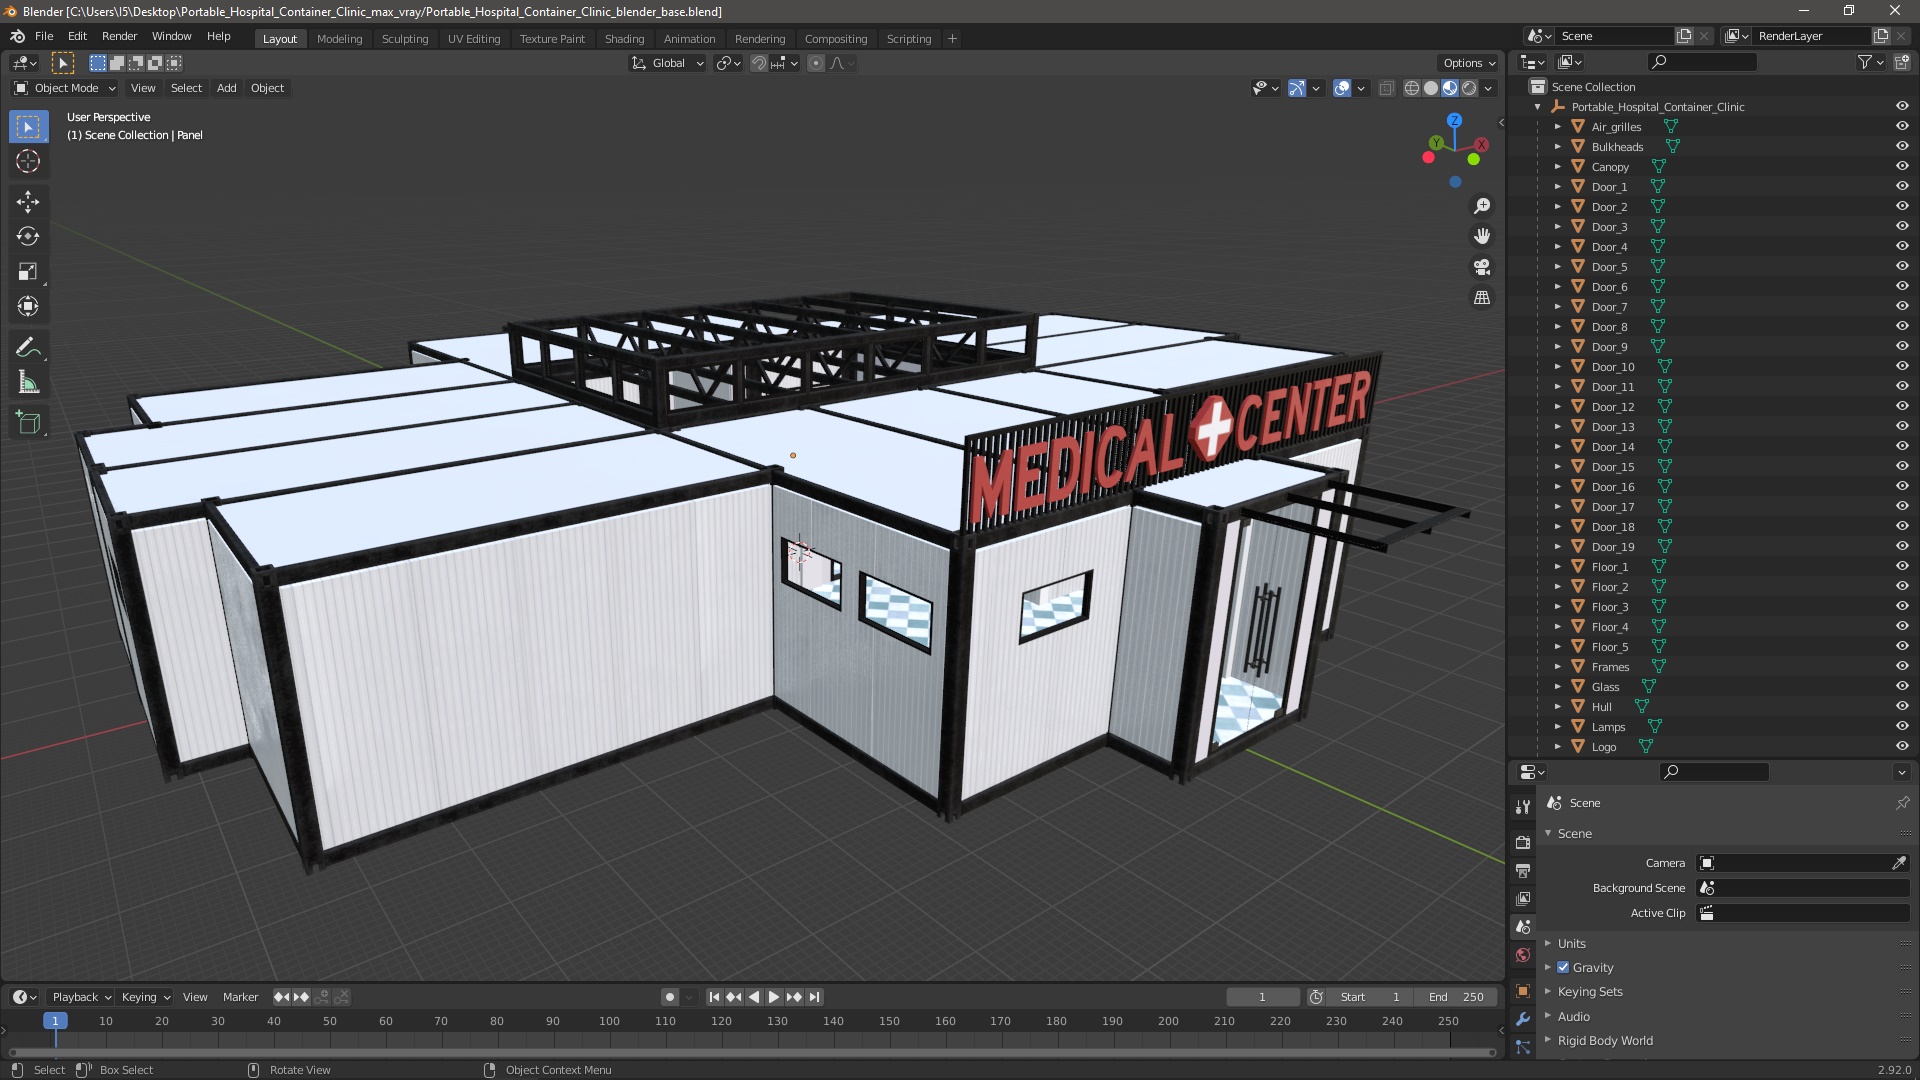Open the Options button in viewport header
The image size is (1920, 1080).
click(1468, 63)
